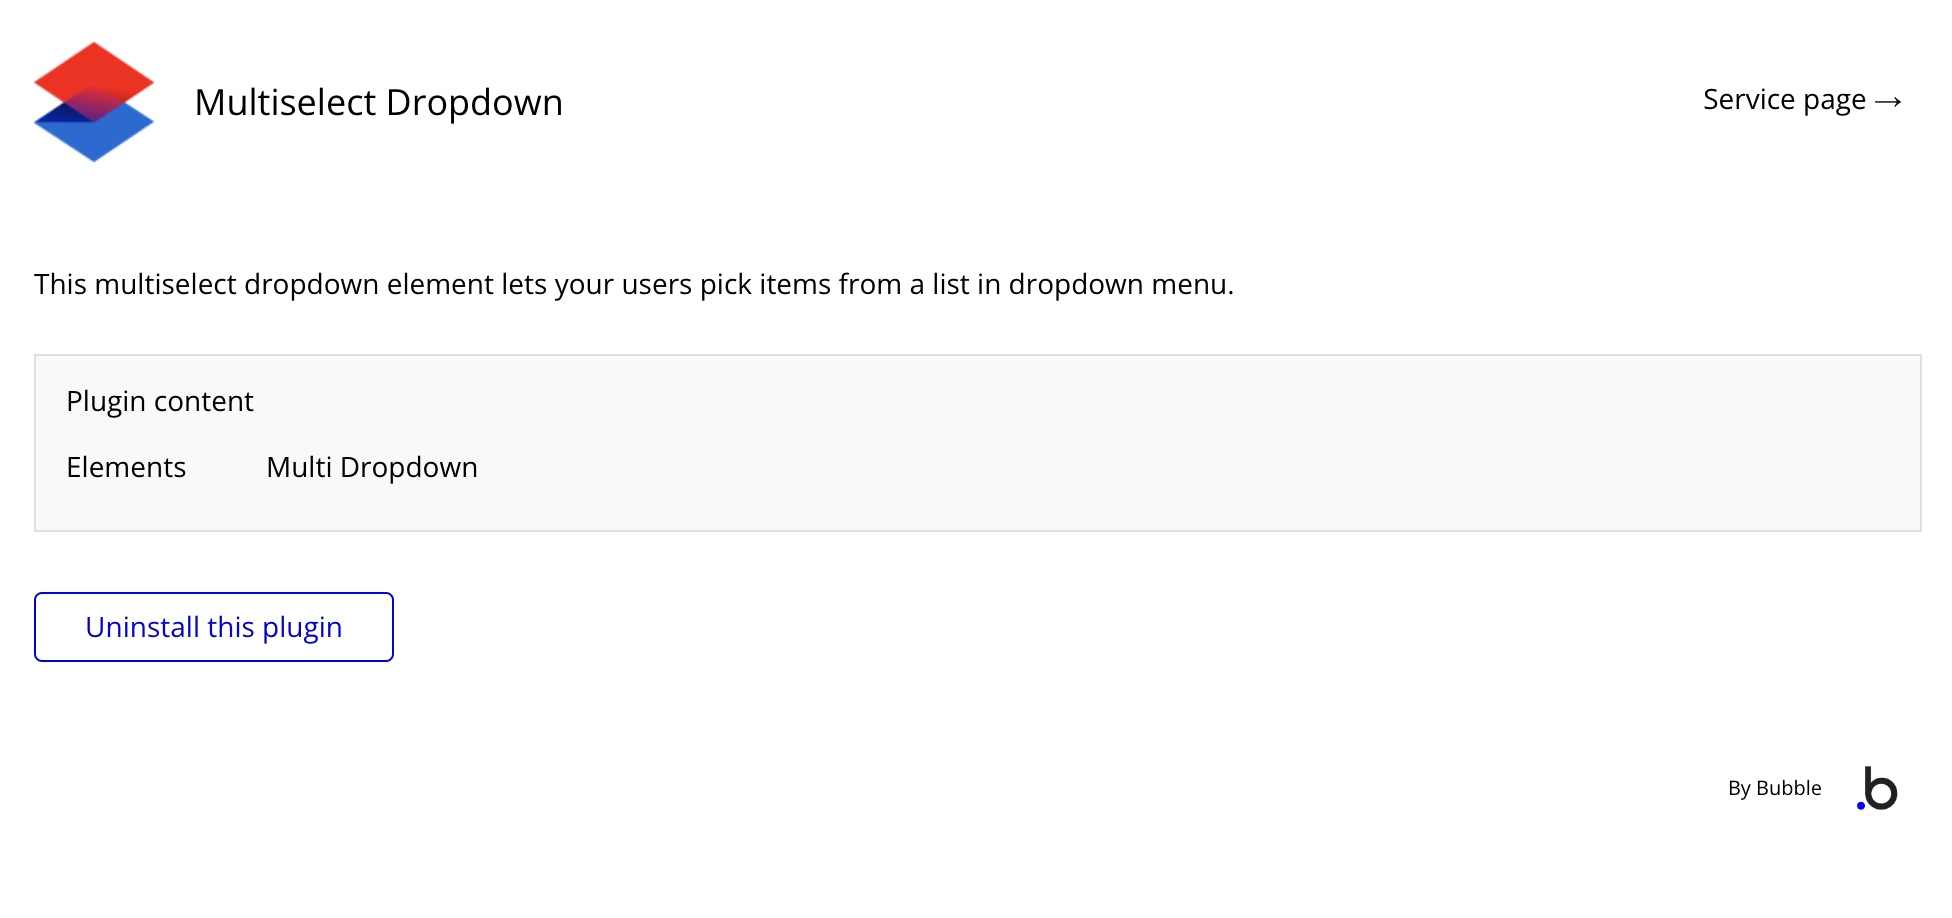Click the Plugin content heading
Screen dimensions: 1952x918
160,401
